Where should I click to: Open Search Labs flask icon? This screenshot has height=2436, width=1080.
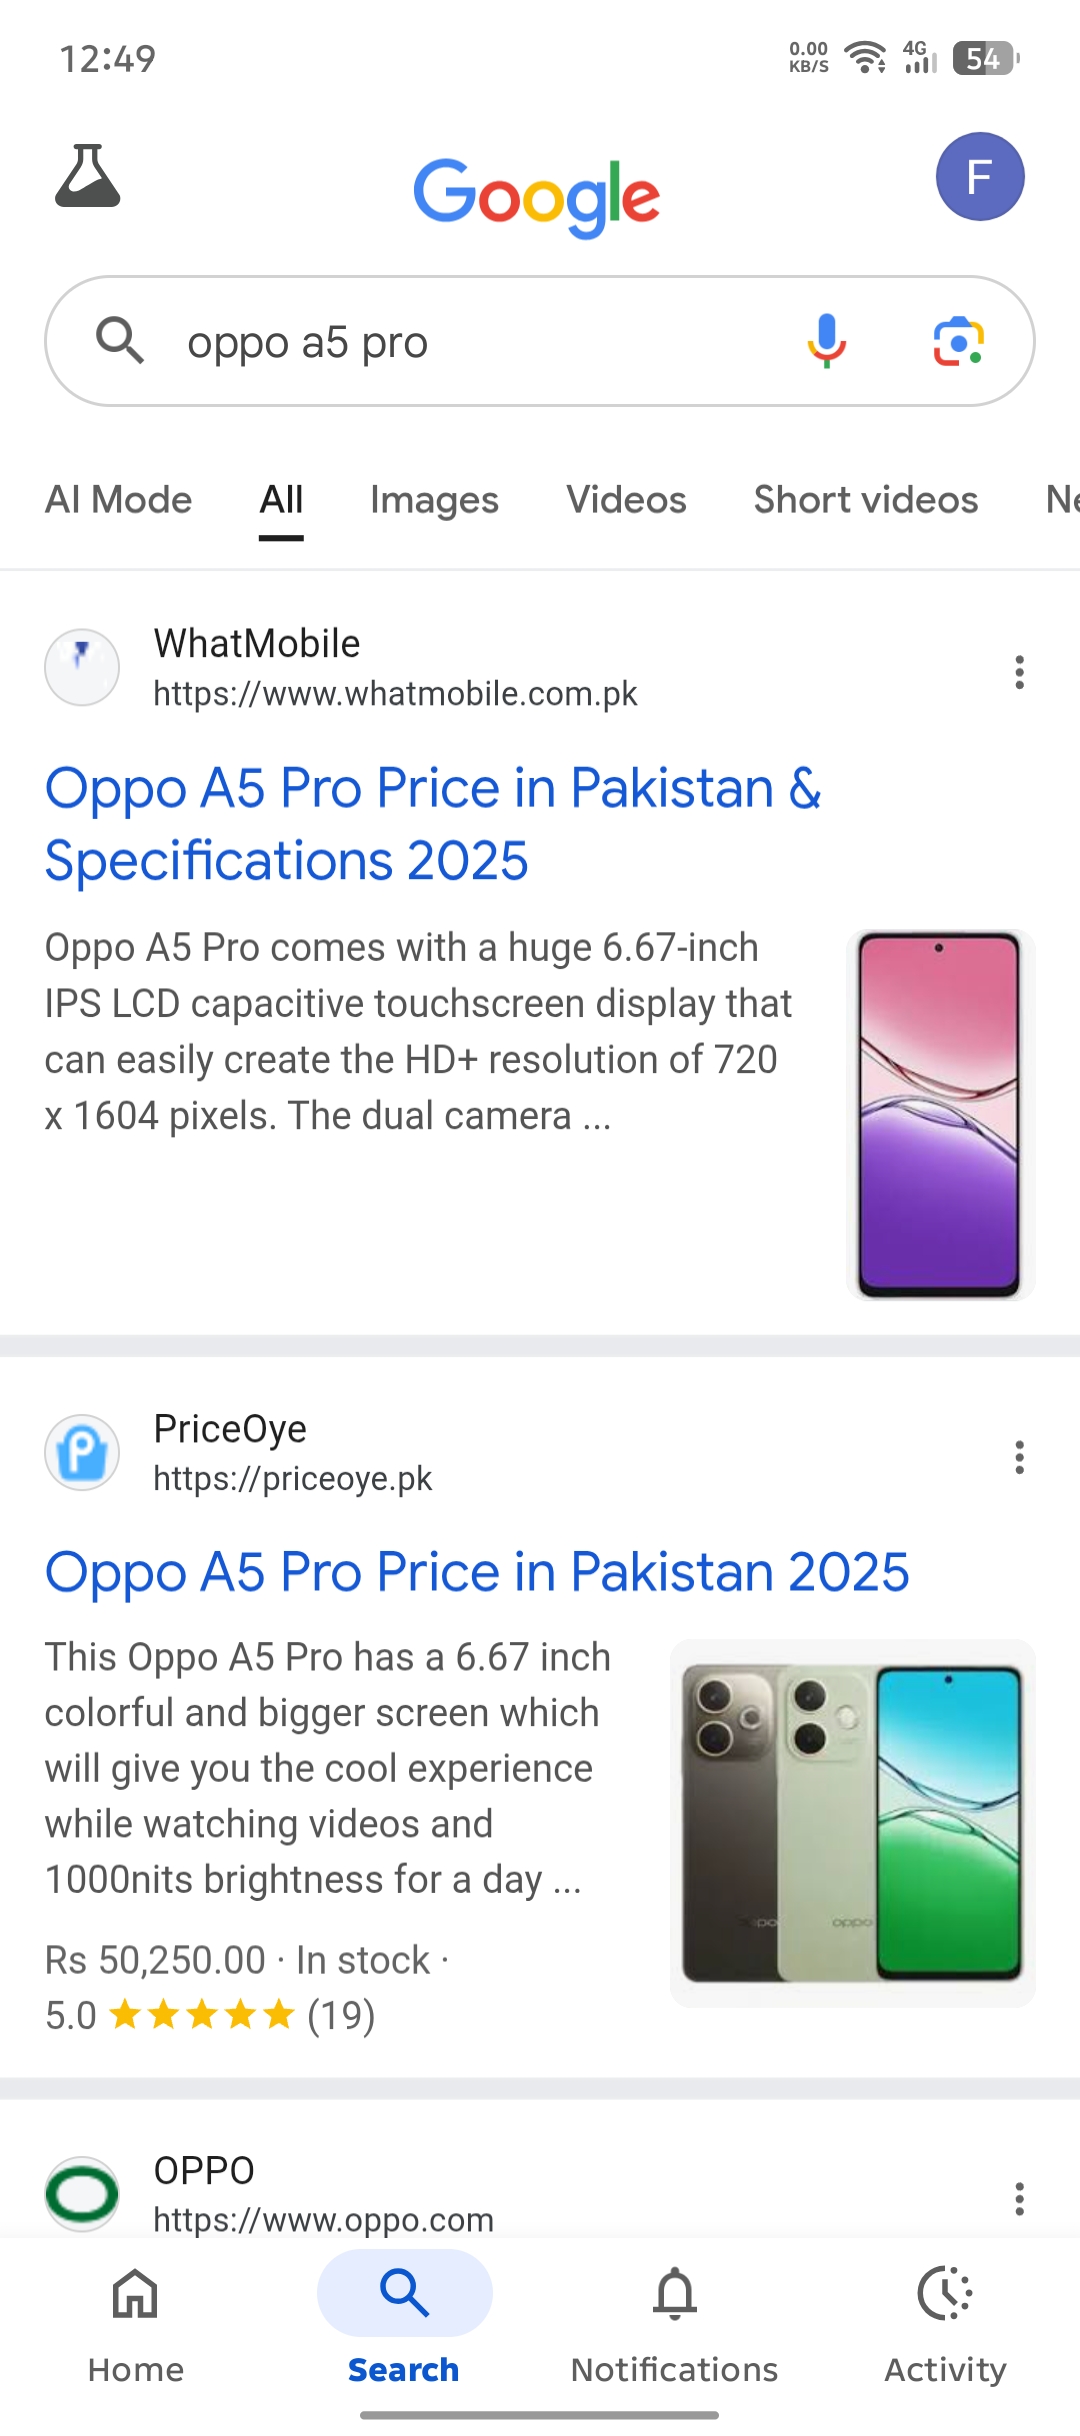[88, 176]
